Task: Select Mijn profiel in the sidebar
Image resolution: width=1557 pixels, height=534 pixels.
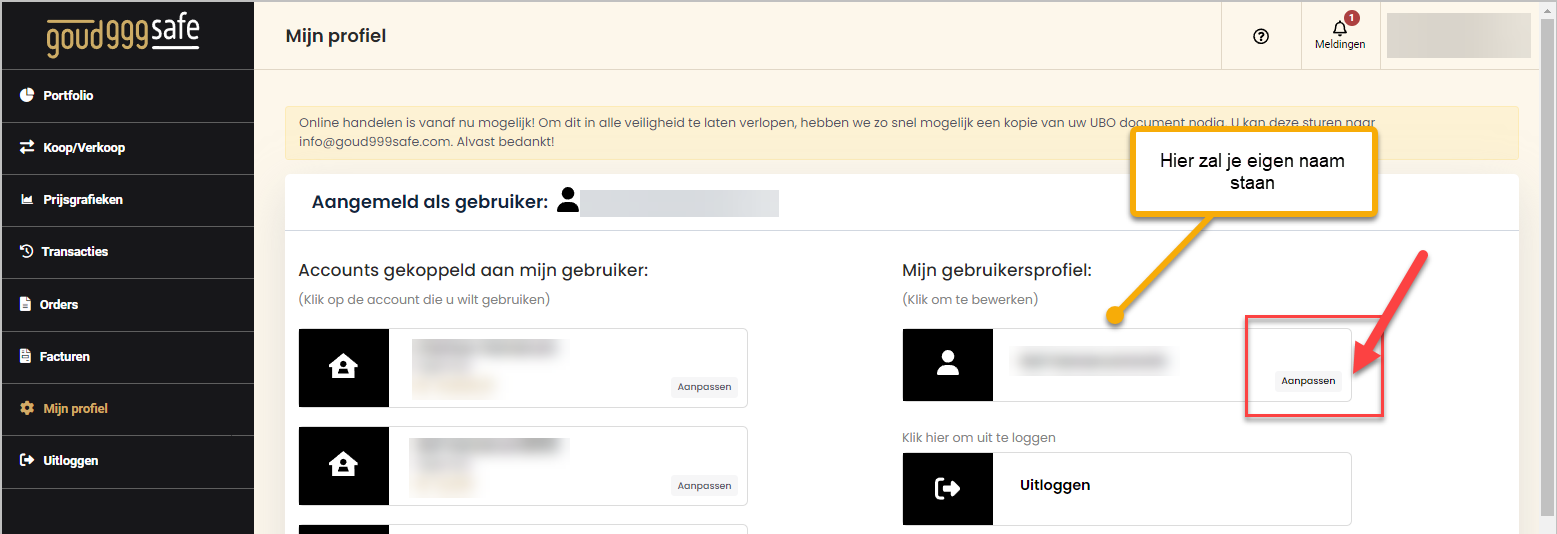Action: click(x=127, y=409)
